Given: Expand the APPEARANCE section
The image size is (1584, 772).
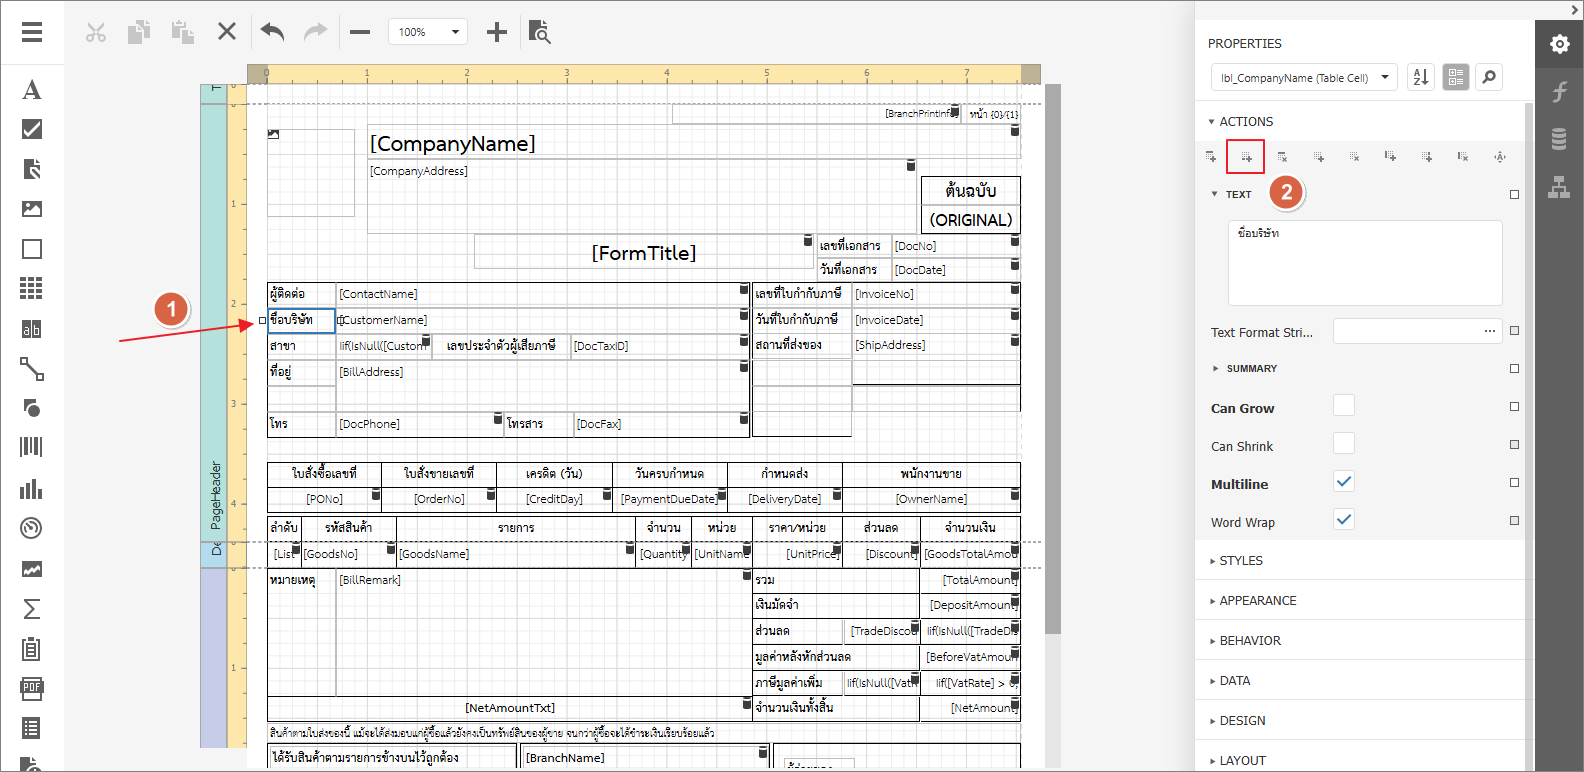Looking at the screenshot, I should coord(1253,601).
